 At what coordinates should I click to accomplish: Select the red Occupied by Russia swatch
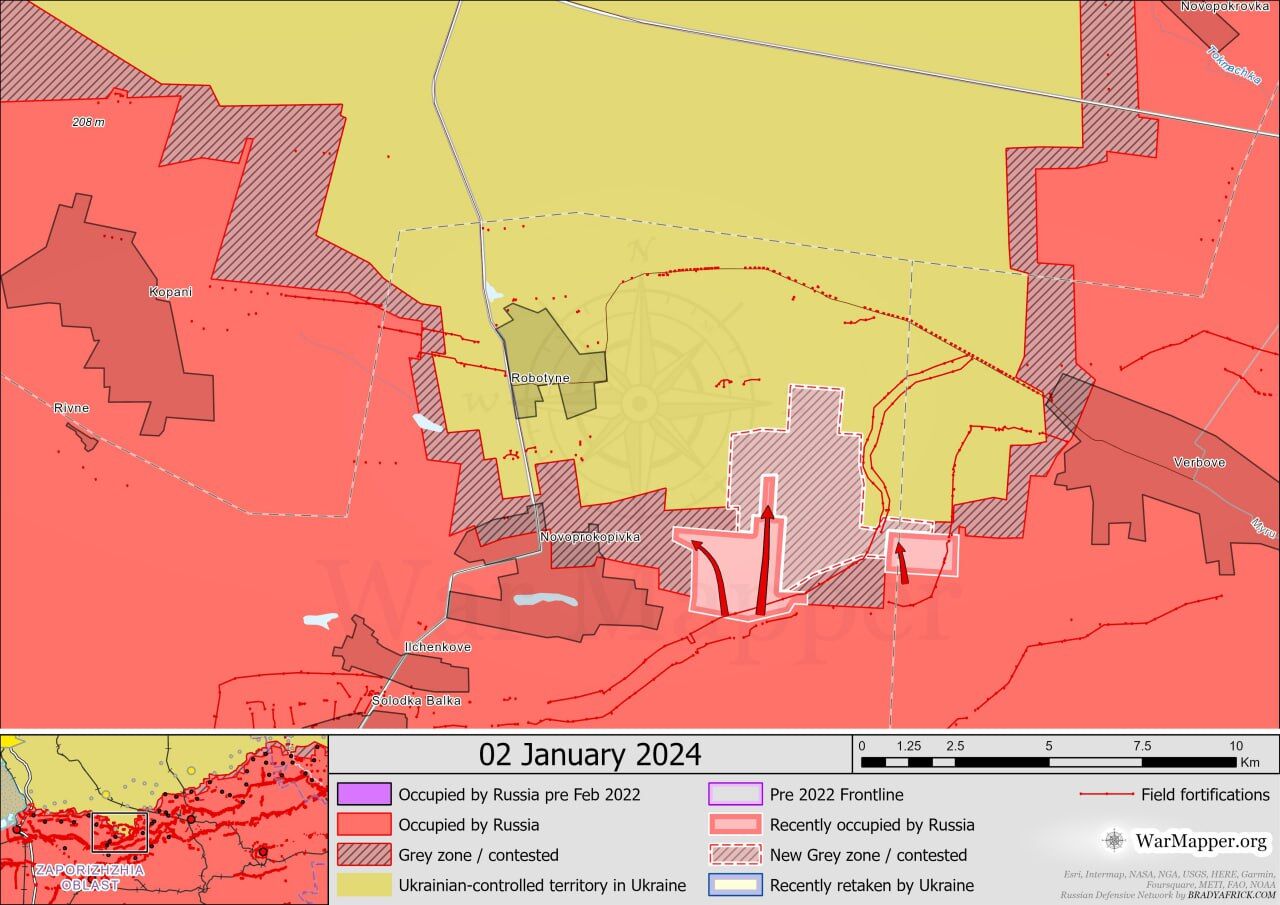click(363, 825)
